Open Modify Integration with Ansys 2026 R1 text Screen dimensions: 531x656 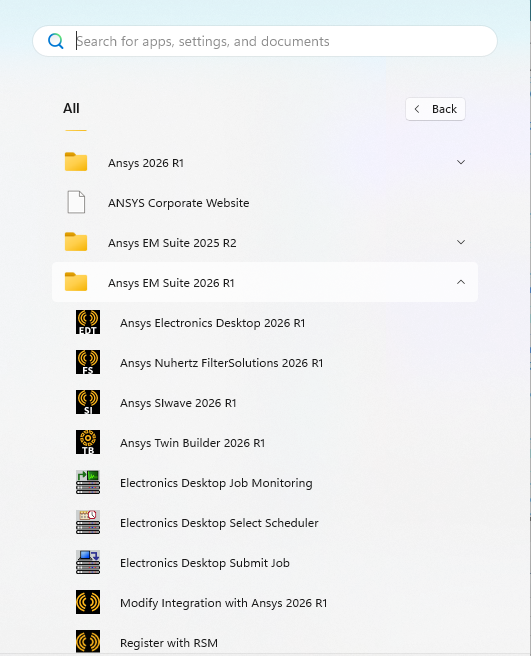(223, 603)
